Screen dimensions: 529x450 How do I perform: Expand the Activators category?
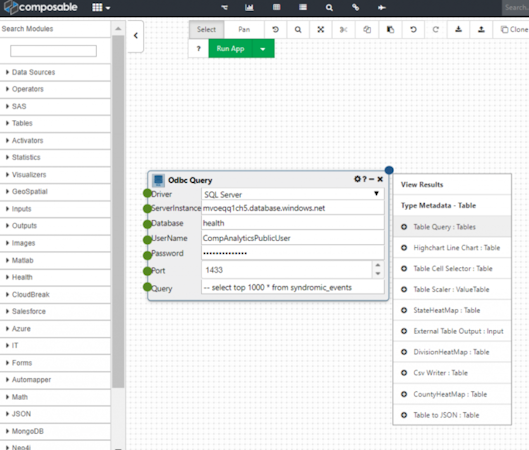55,140
